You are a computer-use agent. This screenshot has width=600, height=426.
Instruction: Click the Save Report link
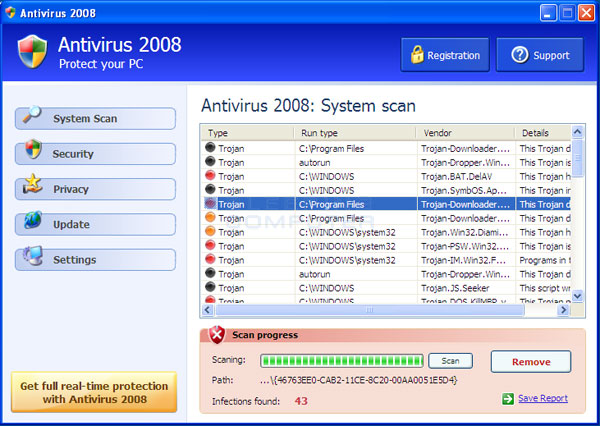(x=543, y=398)
